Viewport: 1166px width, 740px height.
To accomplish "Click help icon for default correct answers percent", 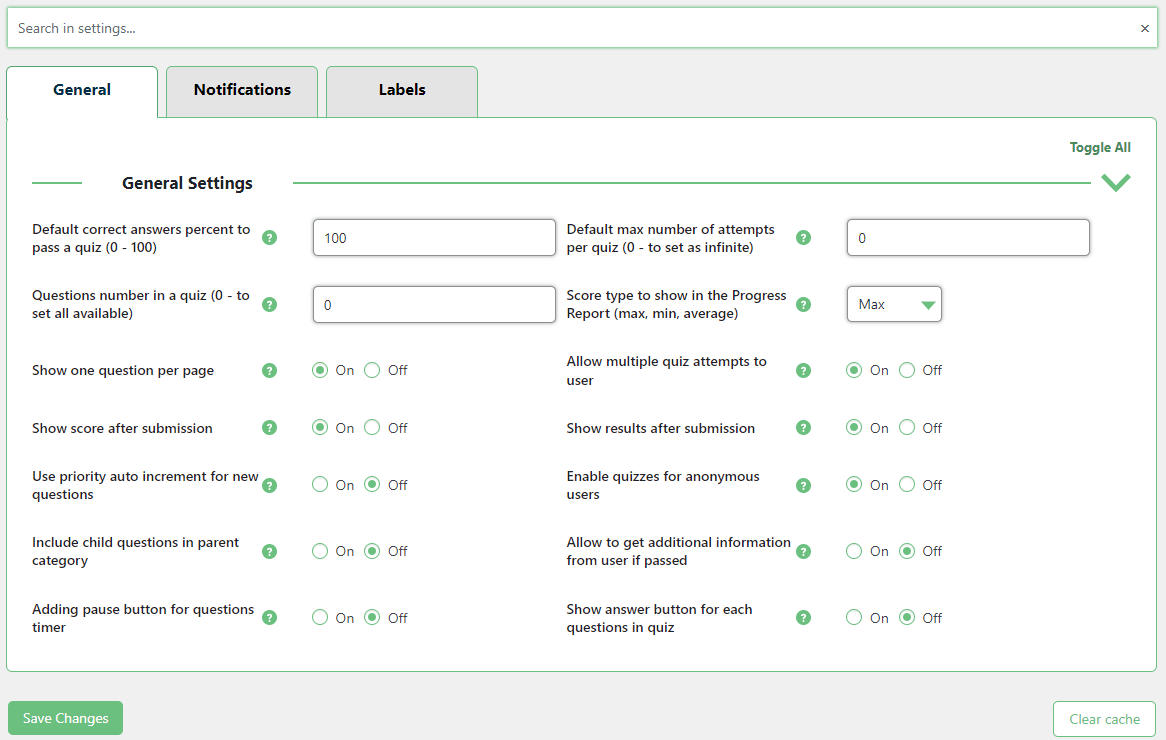I will (x=269, y=238).
